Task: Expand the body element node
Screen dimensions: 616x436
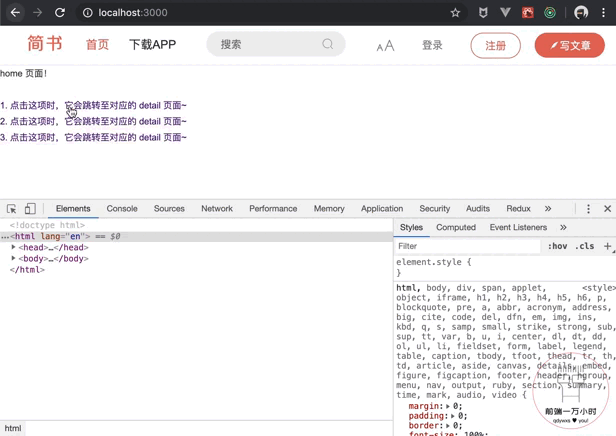Action: coord(13,258)
